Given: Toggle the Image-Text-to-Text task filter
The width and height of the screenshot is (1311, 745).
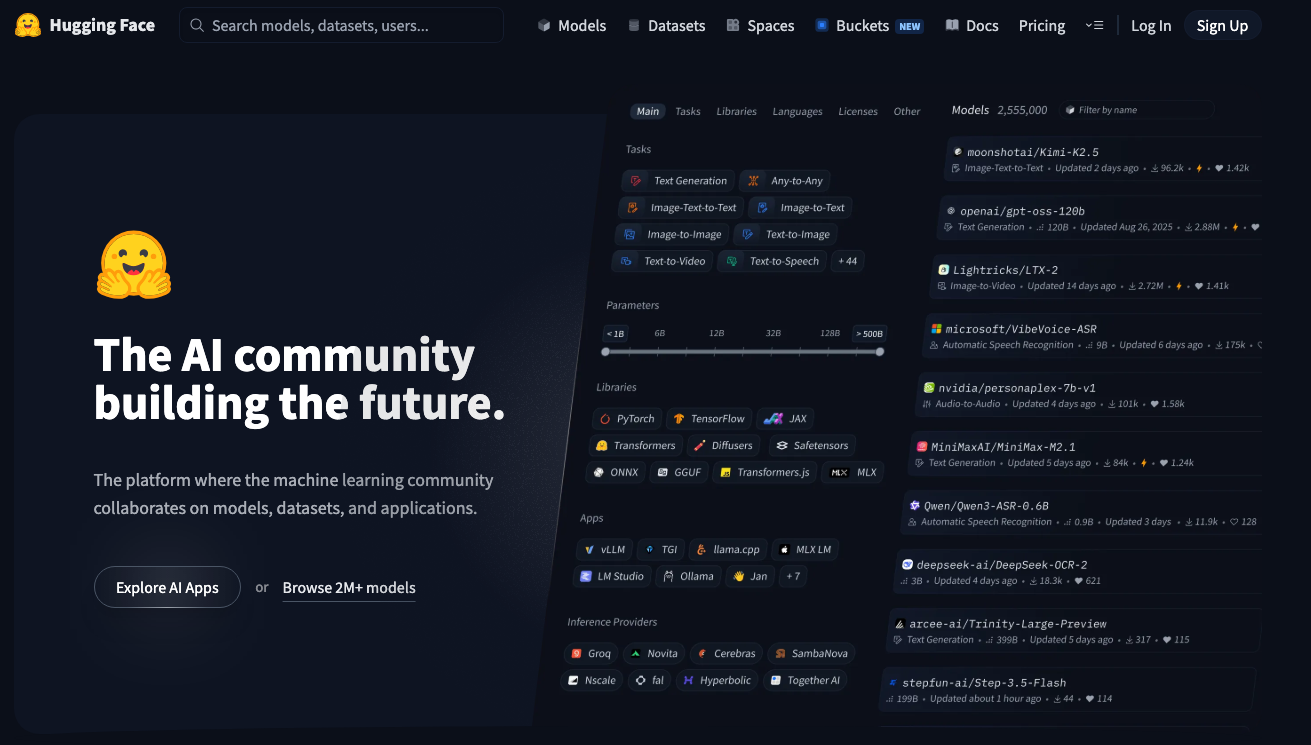Looking at the screenshot, I should point(681,208).
